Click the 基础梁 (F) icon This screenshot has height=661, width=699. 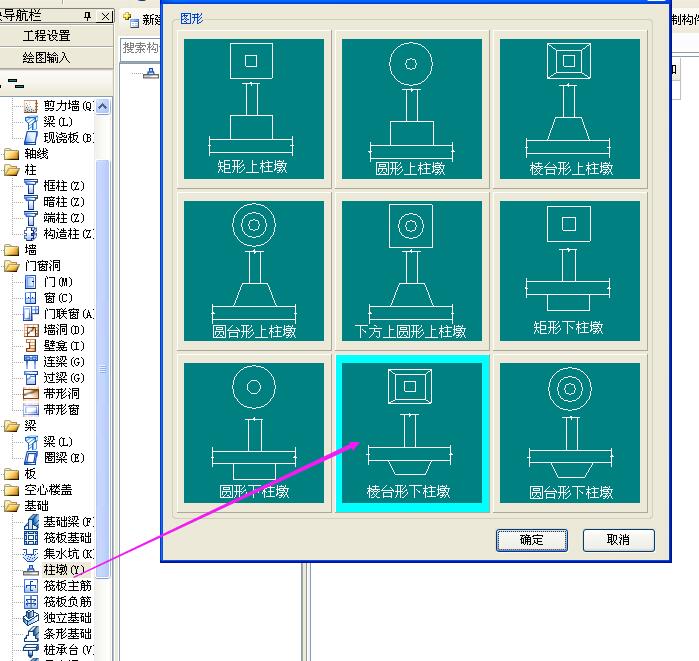(30, 522)
